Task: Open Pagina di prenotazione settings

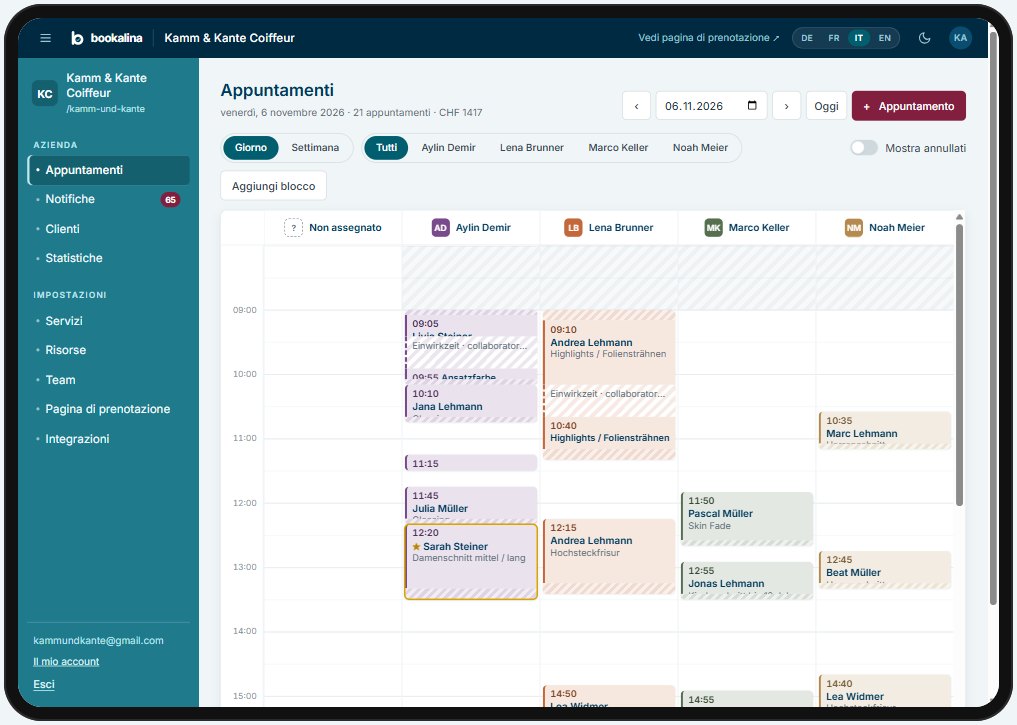Action: (109, 409)
